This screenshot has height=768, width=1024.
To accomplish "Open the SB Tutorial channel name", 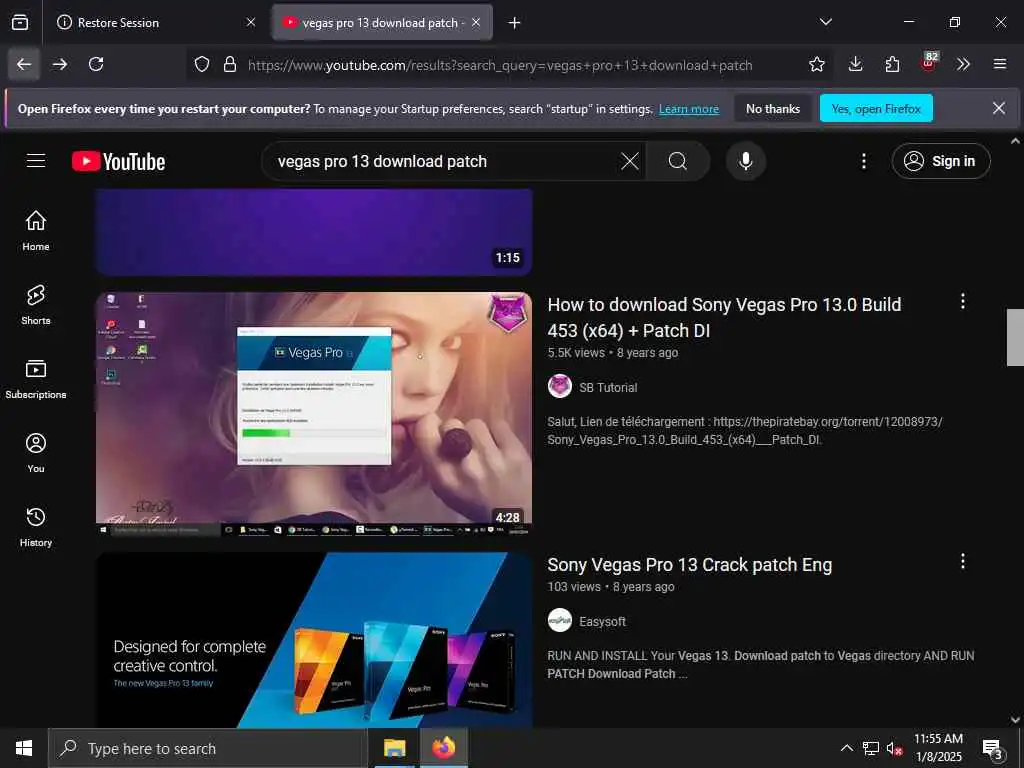I will pyautogui.click(x=608, y=387).
